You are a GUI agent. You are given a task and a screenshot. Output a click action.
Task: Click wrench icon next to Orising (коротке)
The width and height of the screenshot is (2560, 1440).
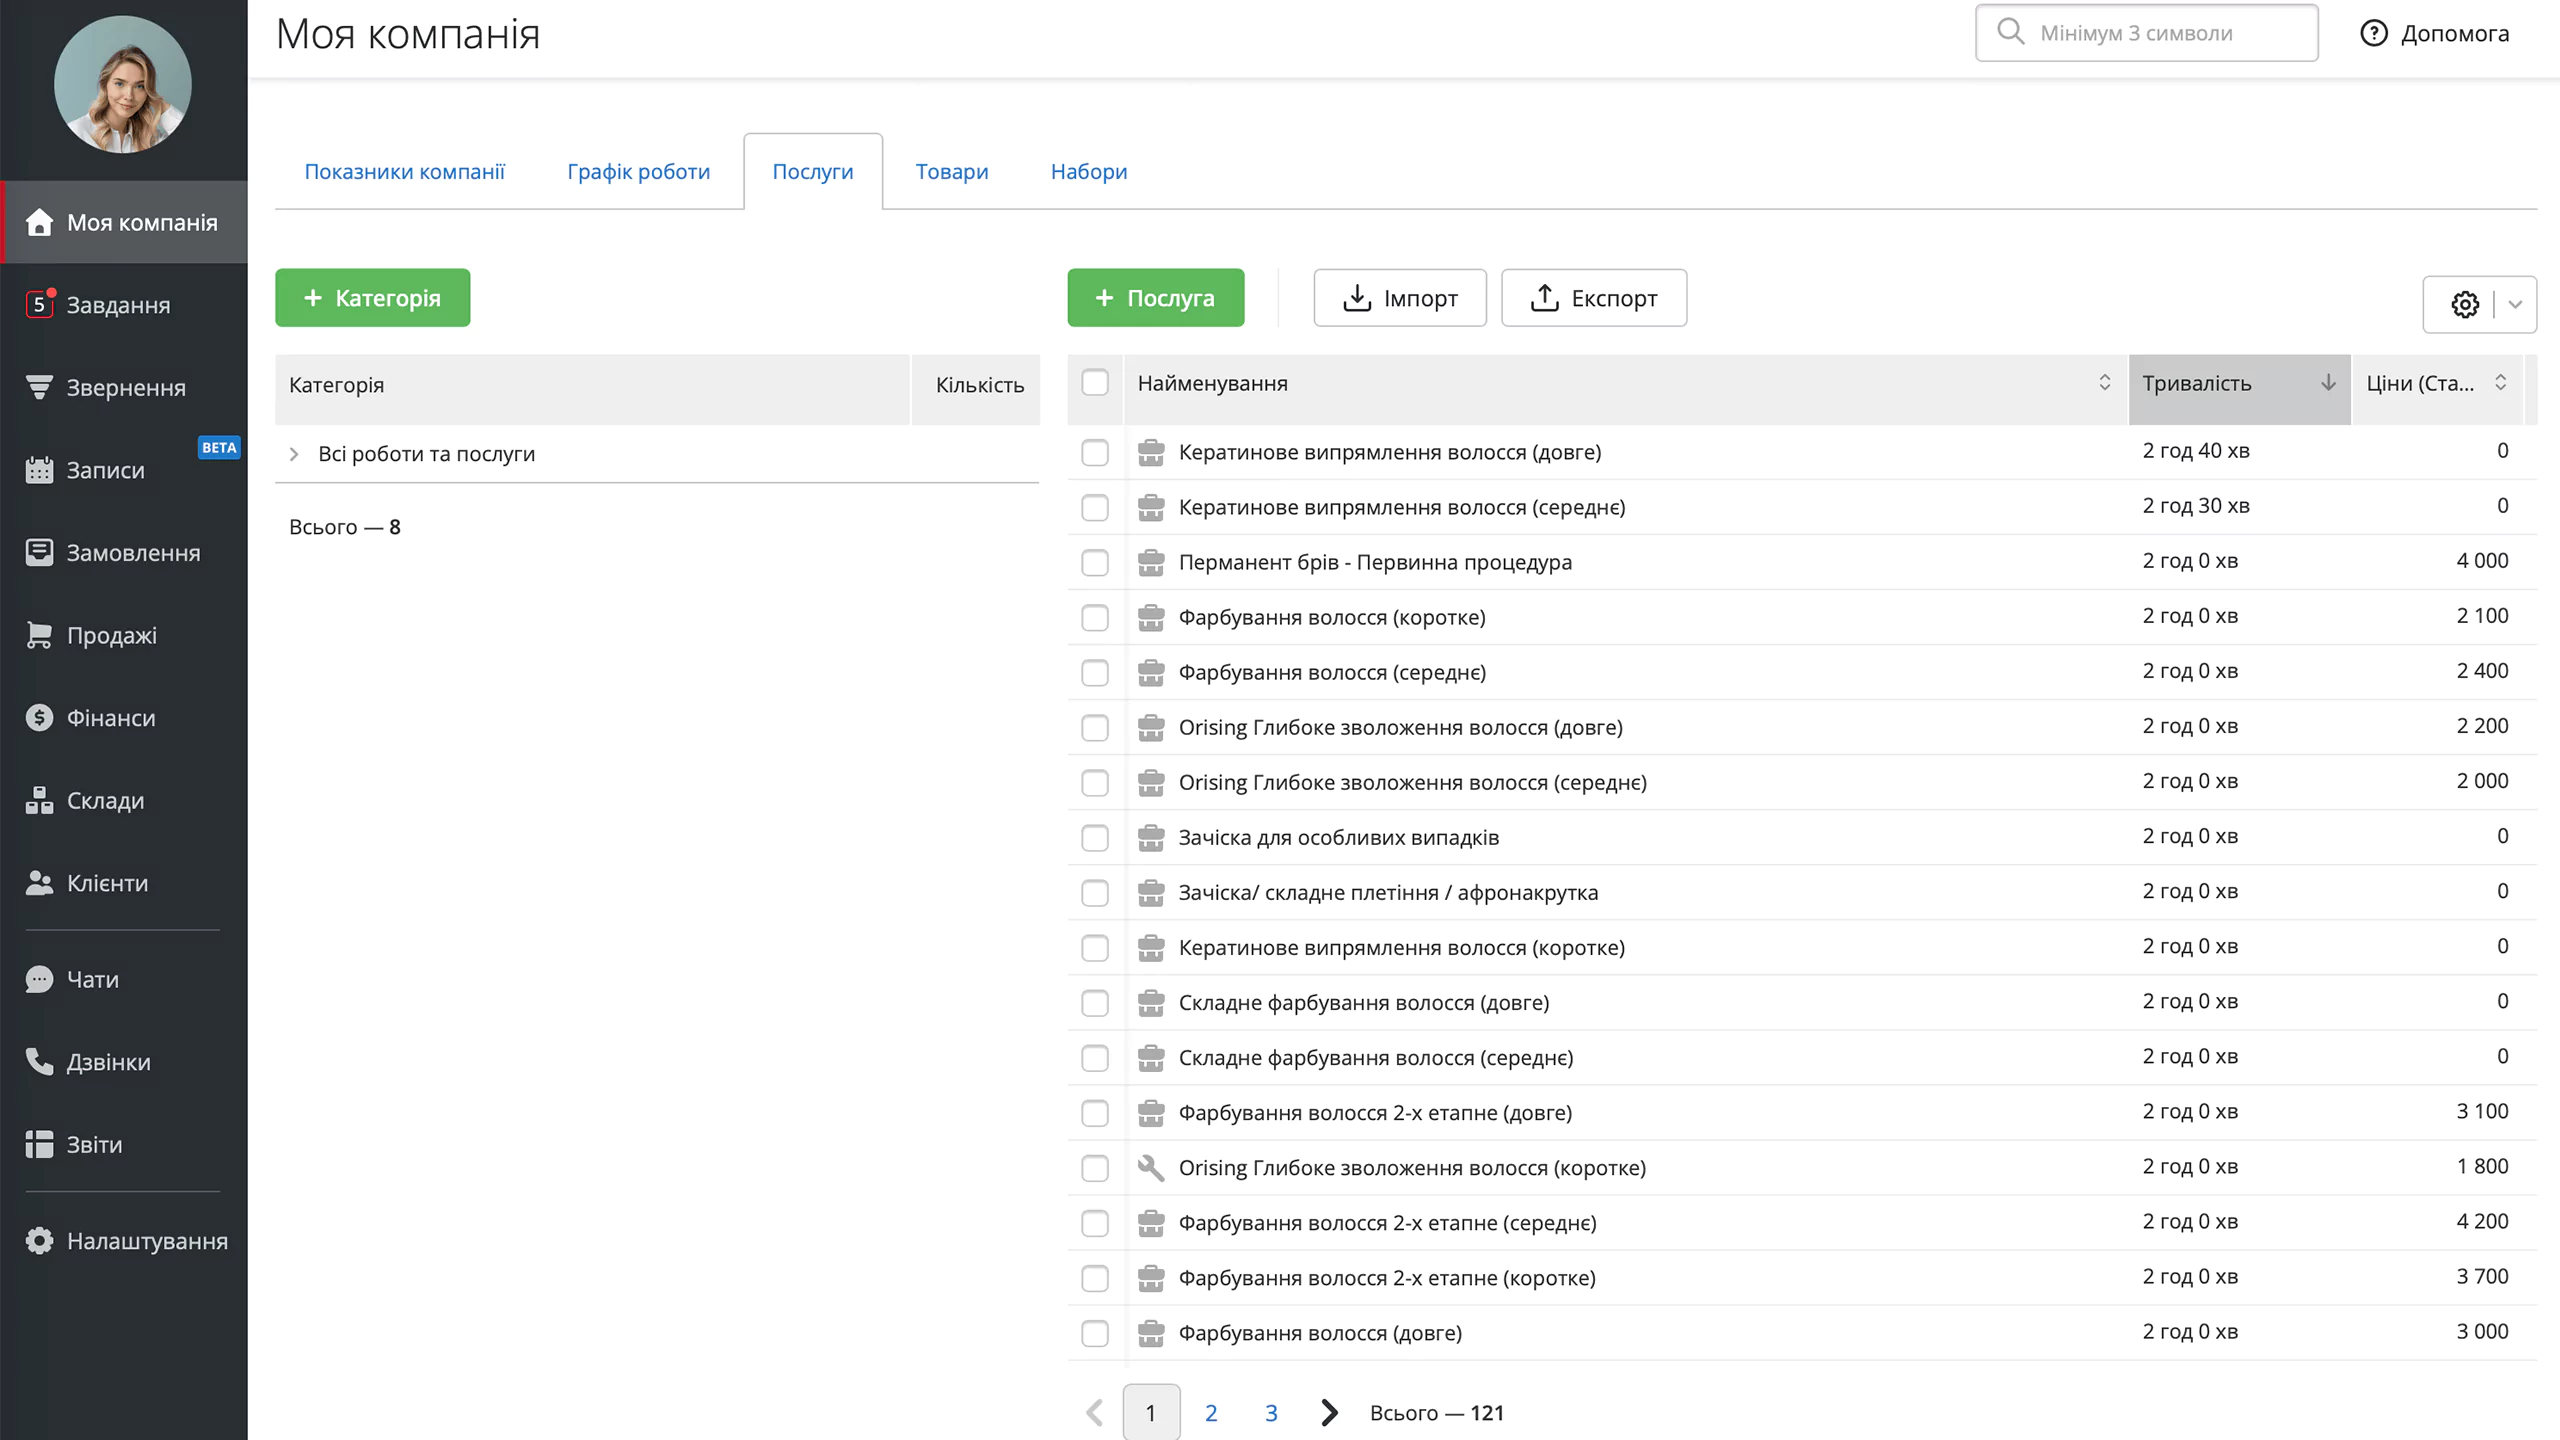(1151, 1168)
